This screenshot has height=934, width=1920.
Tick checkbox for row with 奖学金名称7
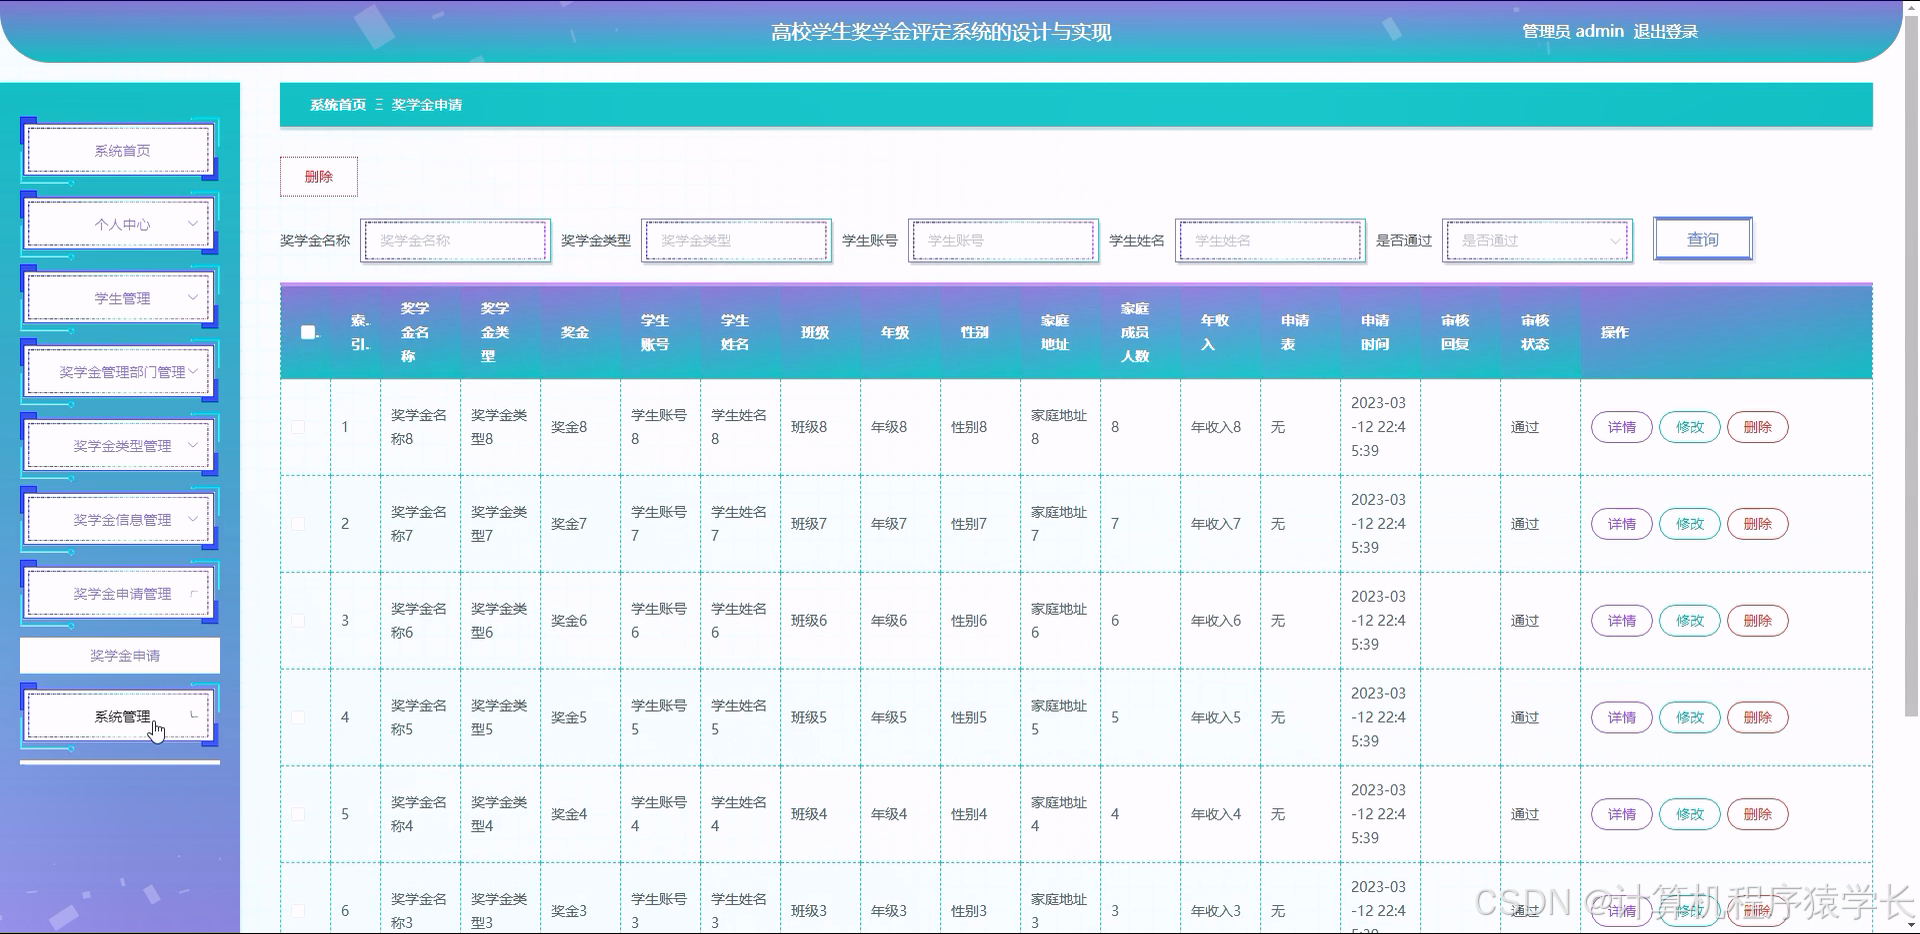coord(298,524)
